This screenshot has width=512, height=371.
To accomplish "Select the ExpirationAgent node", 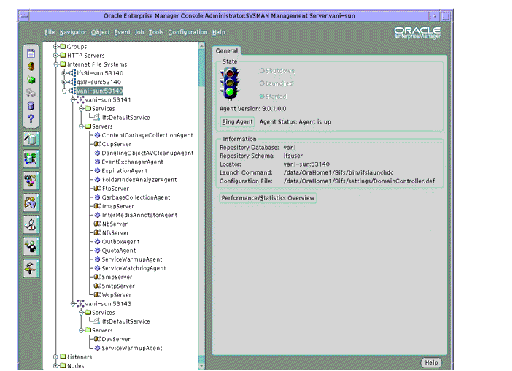I will pyautogui.click(x=124, y=171).
